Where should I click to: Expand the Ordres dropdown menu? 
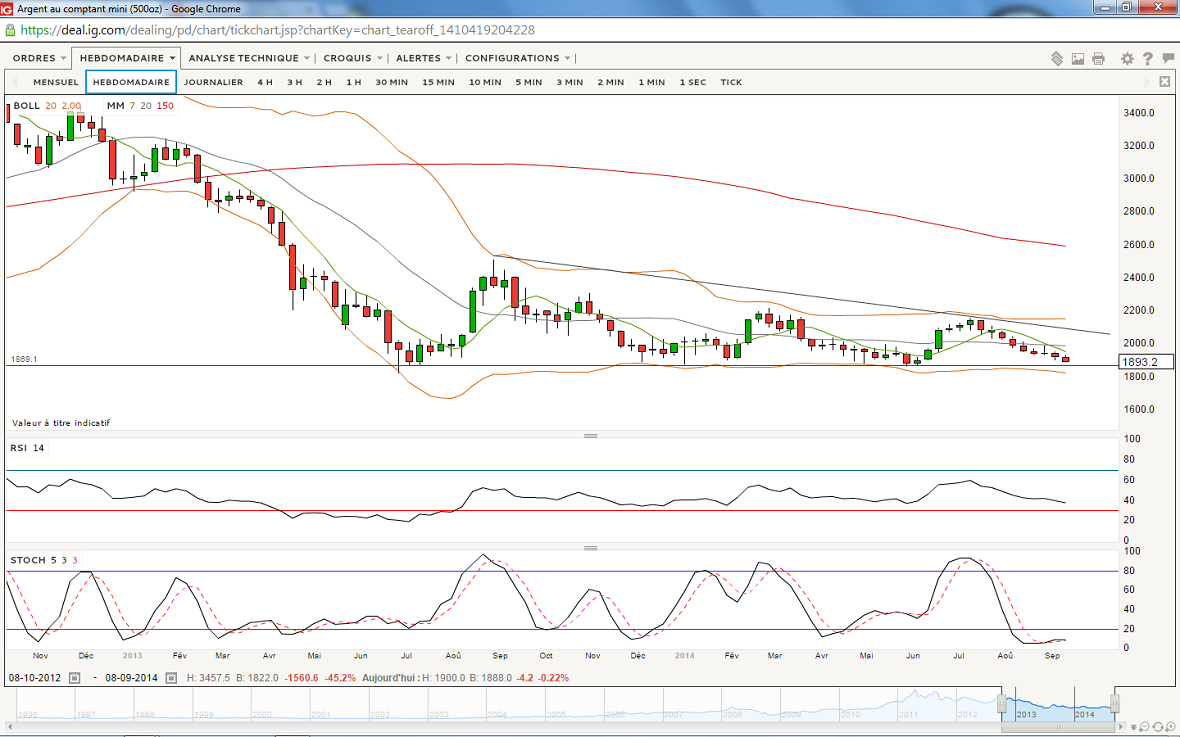pyautogui.click(x=40, y=58)
